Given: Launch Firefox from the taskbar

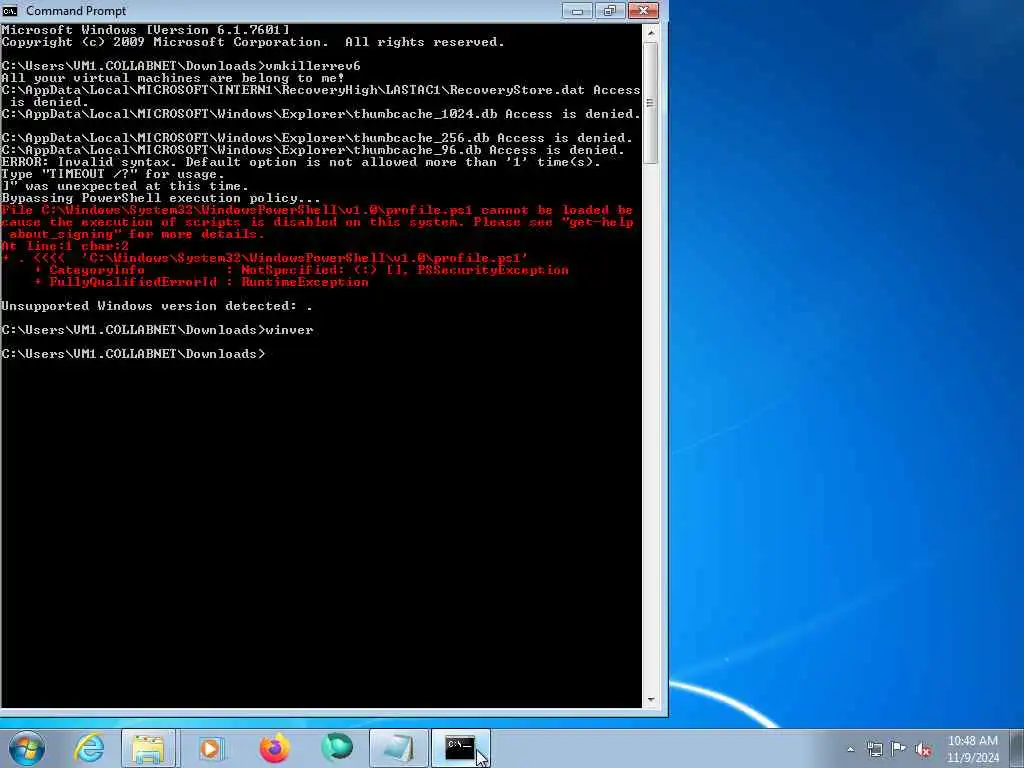Looking at the screenshot, I should click(274, 748).
